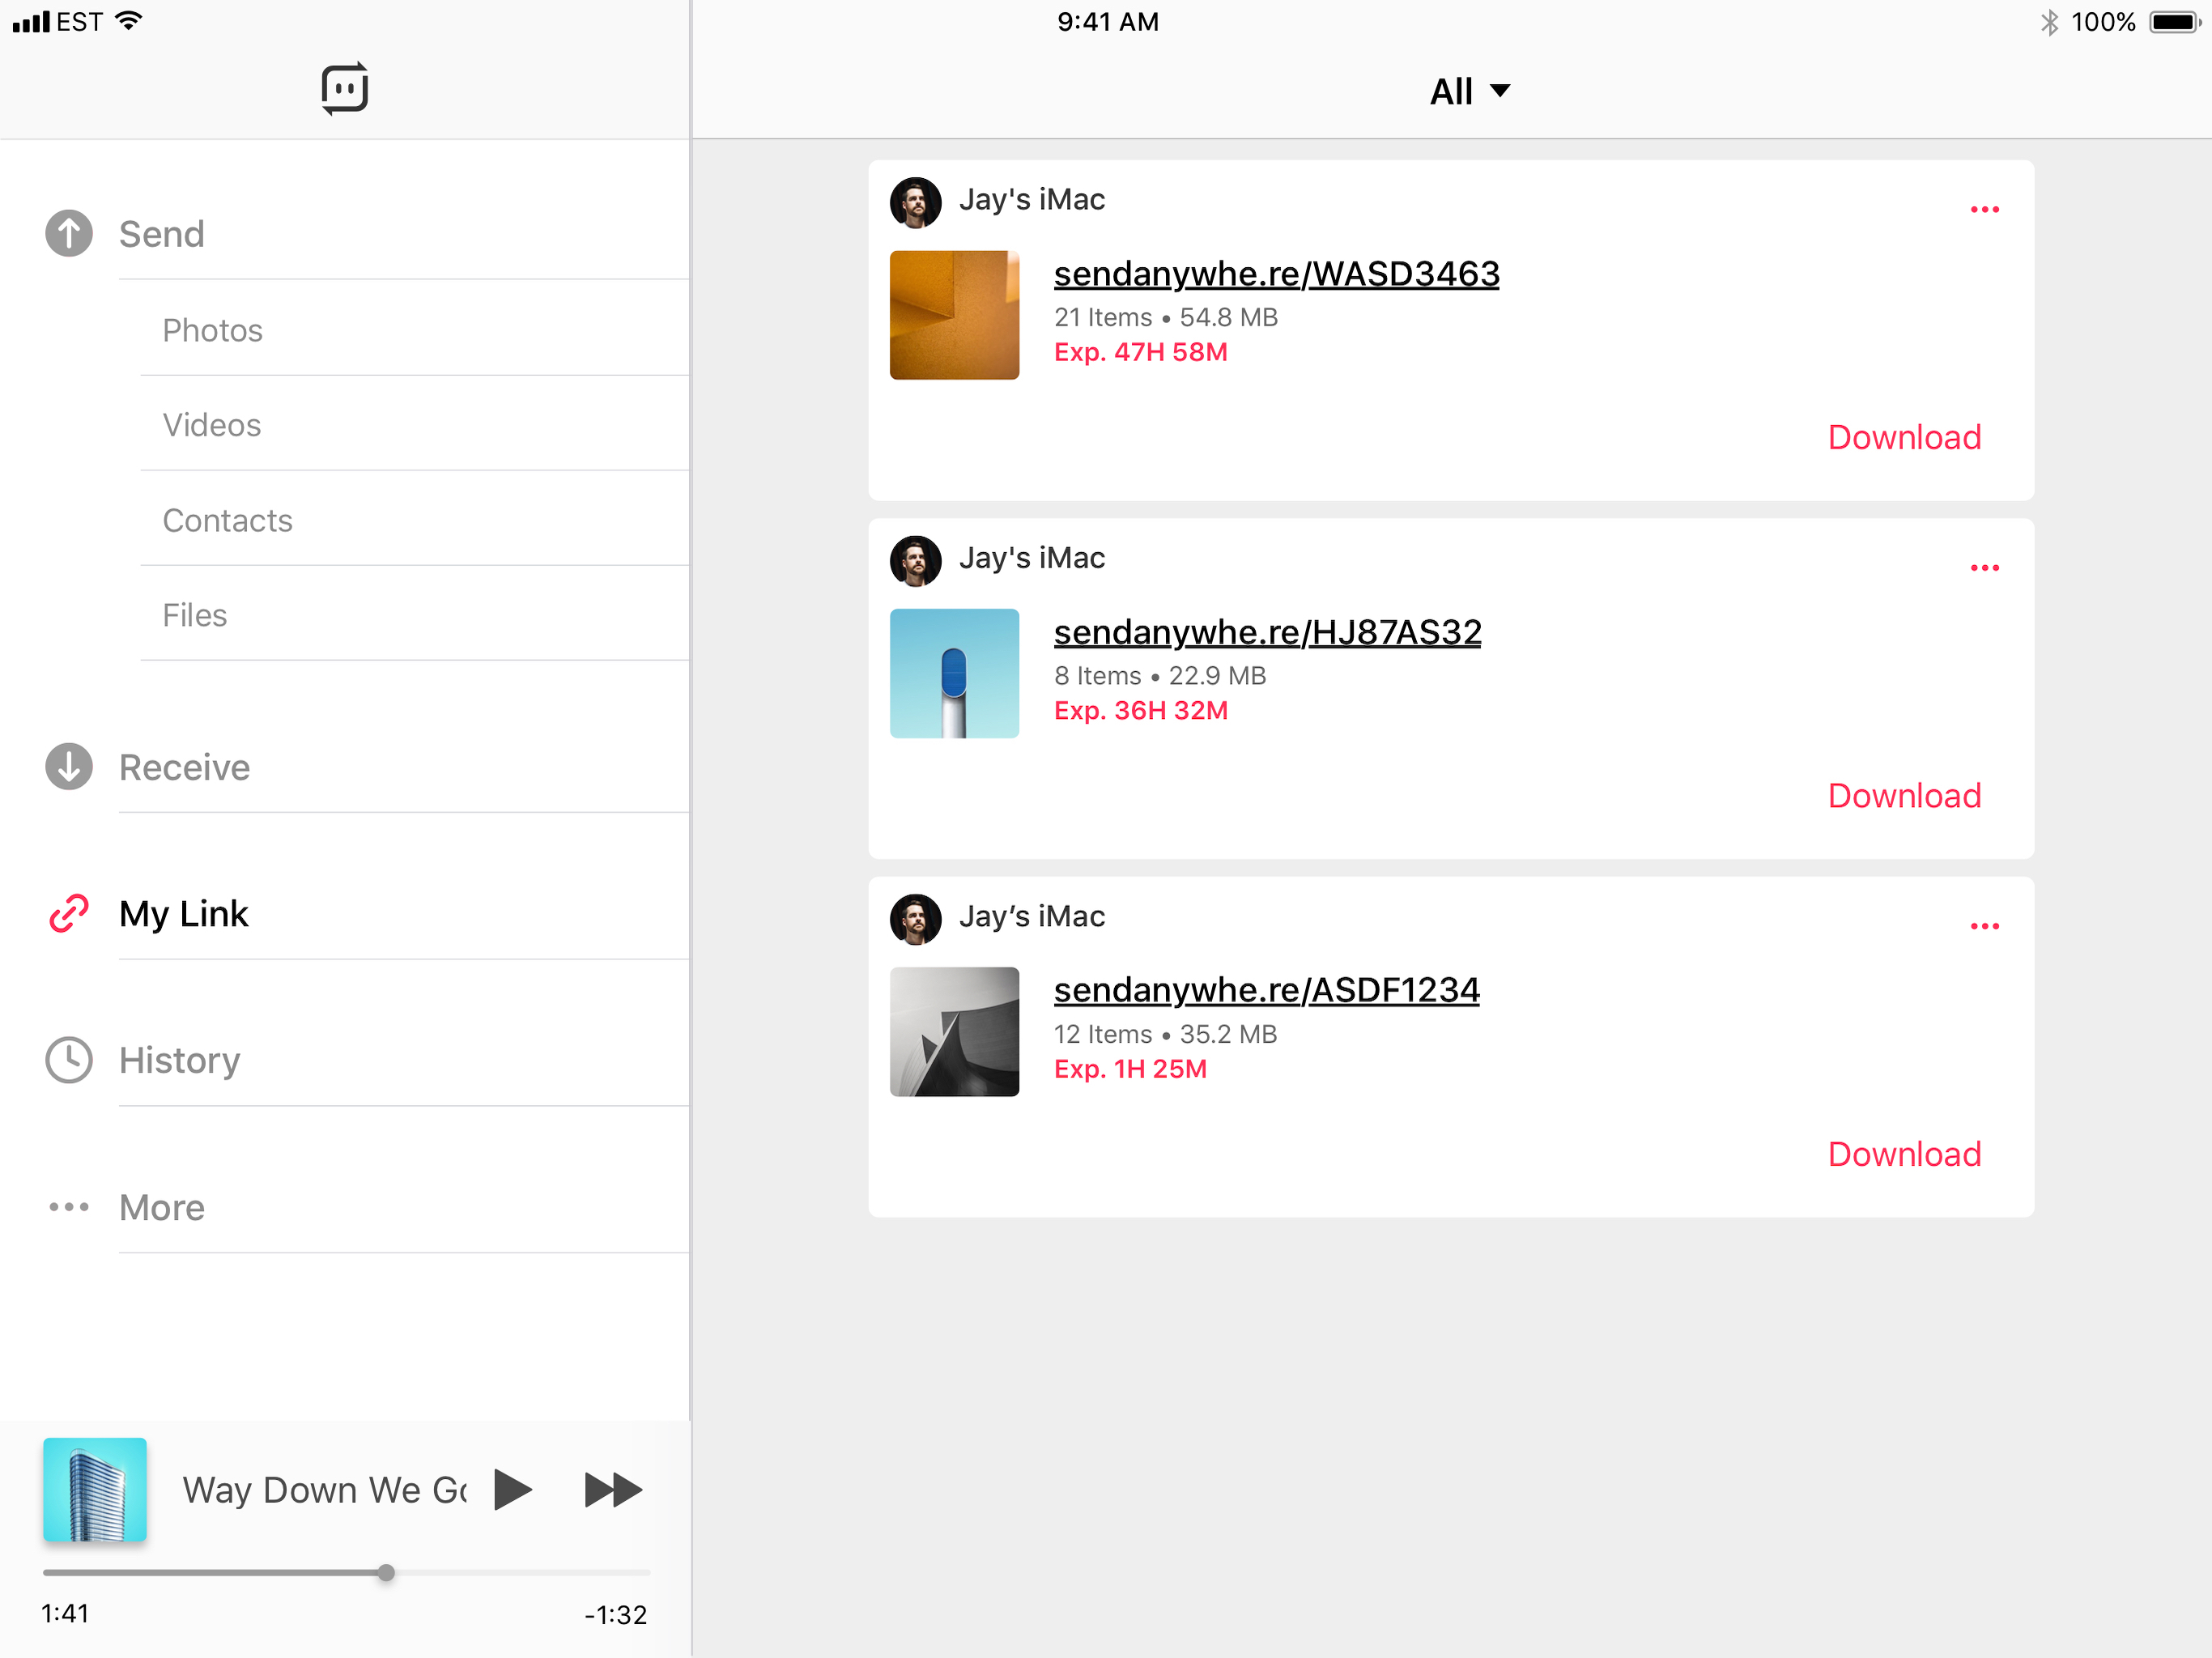The image size is (2212, 1658).
Task: Tap the orange thumbnail of first link
Action: 954,315
